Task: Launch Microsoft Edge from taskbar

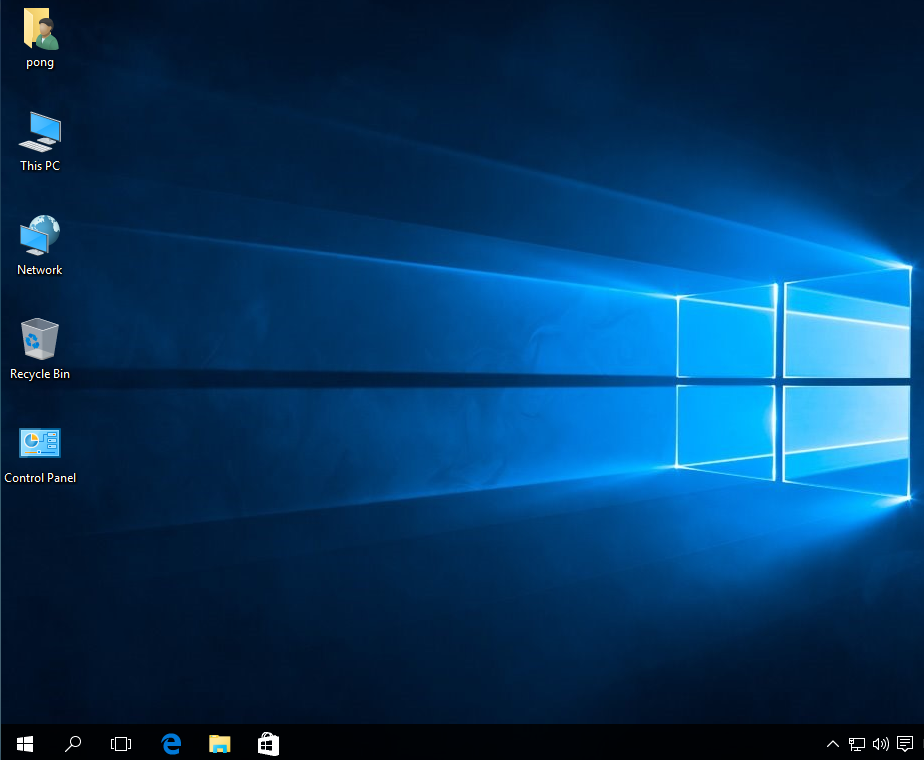Action: 171,744
